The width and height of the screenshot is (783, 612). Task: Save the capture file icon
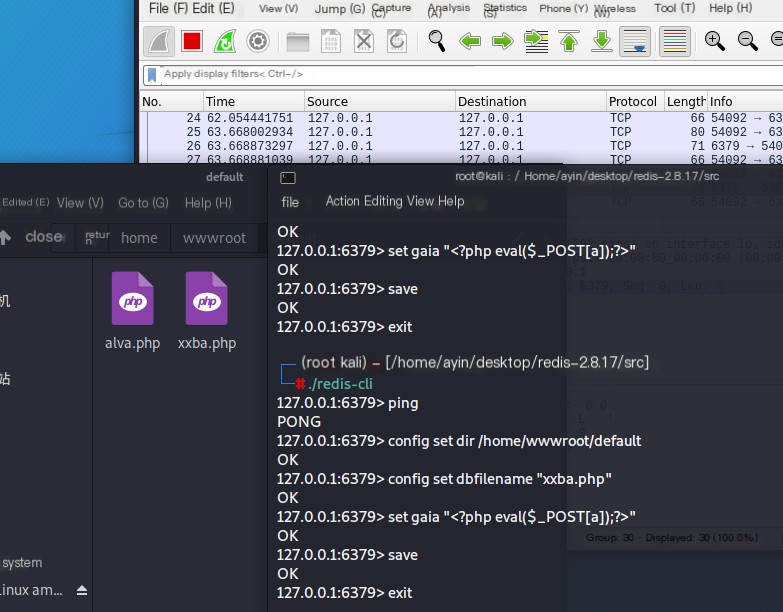331,41
